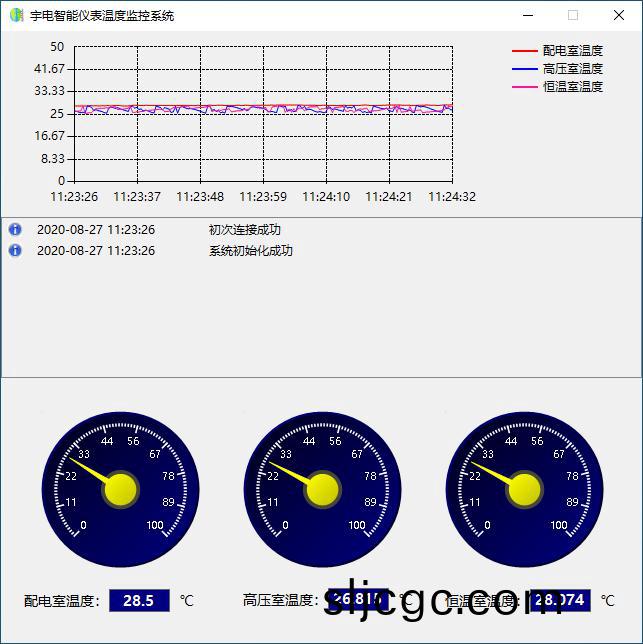This screenshot has height=644, width=643.
Task: Click the info icon of second log entry
Action: tap(15, 250)
